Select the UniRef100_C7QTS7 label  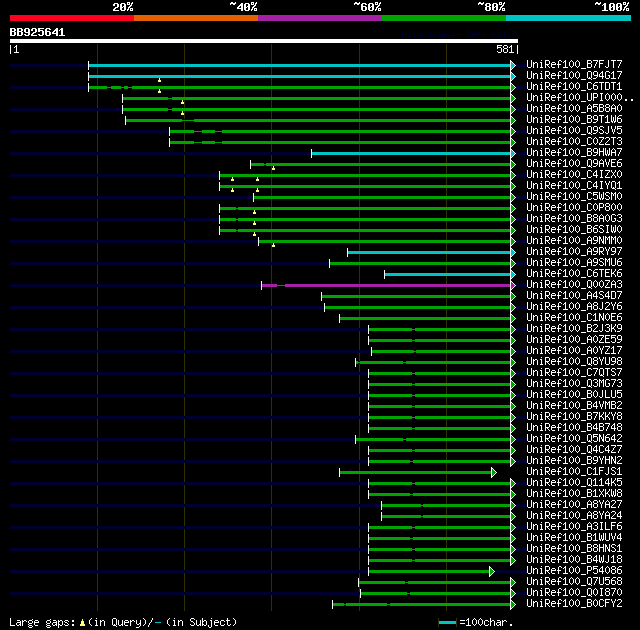tap(574, 373)
